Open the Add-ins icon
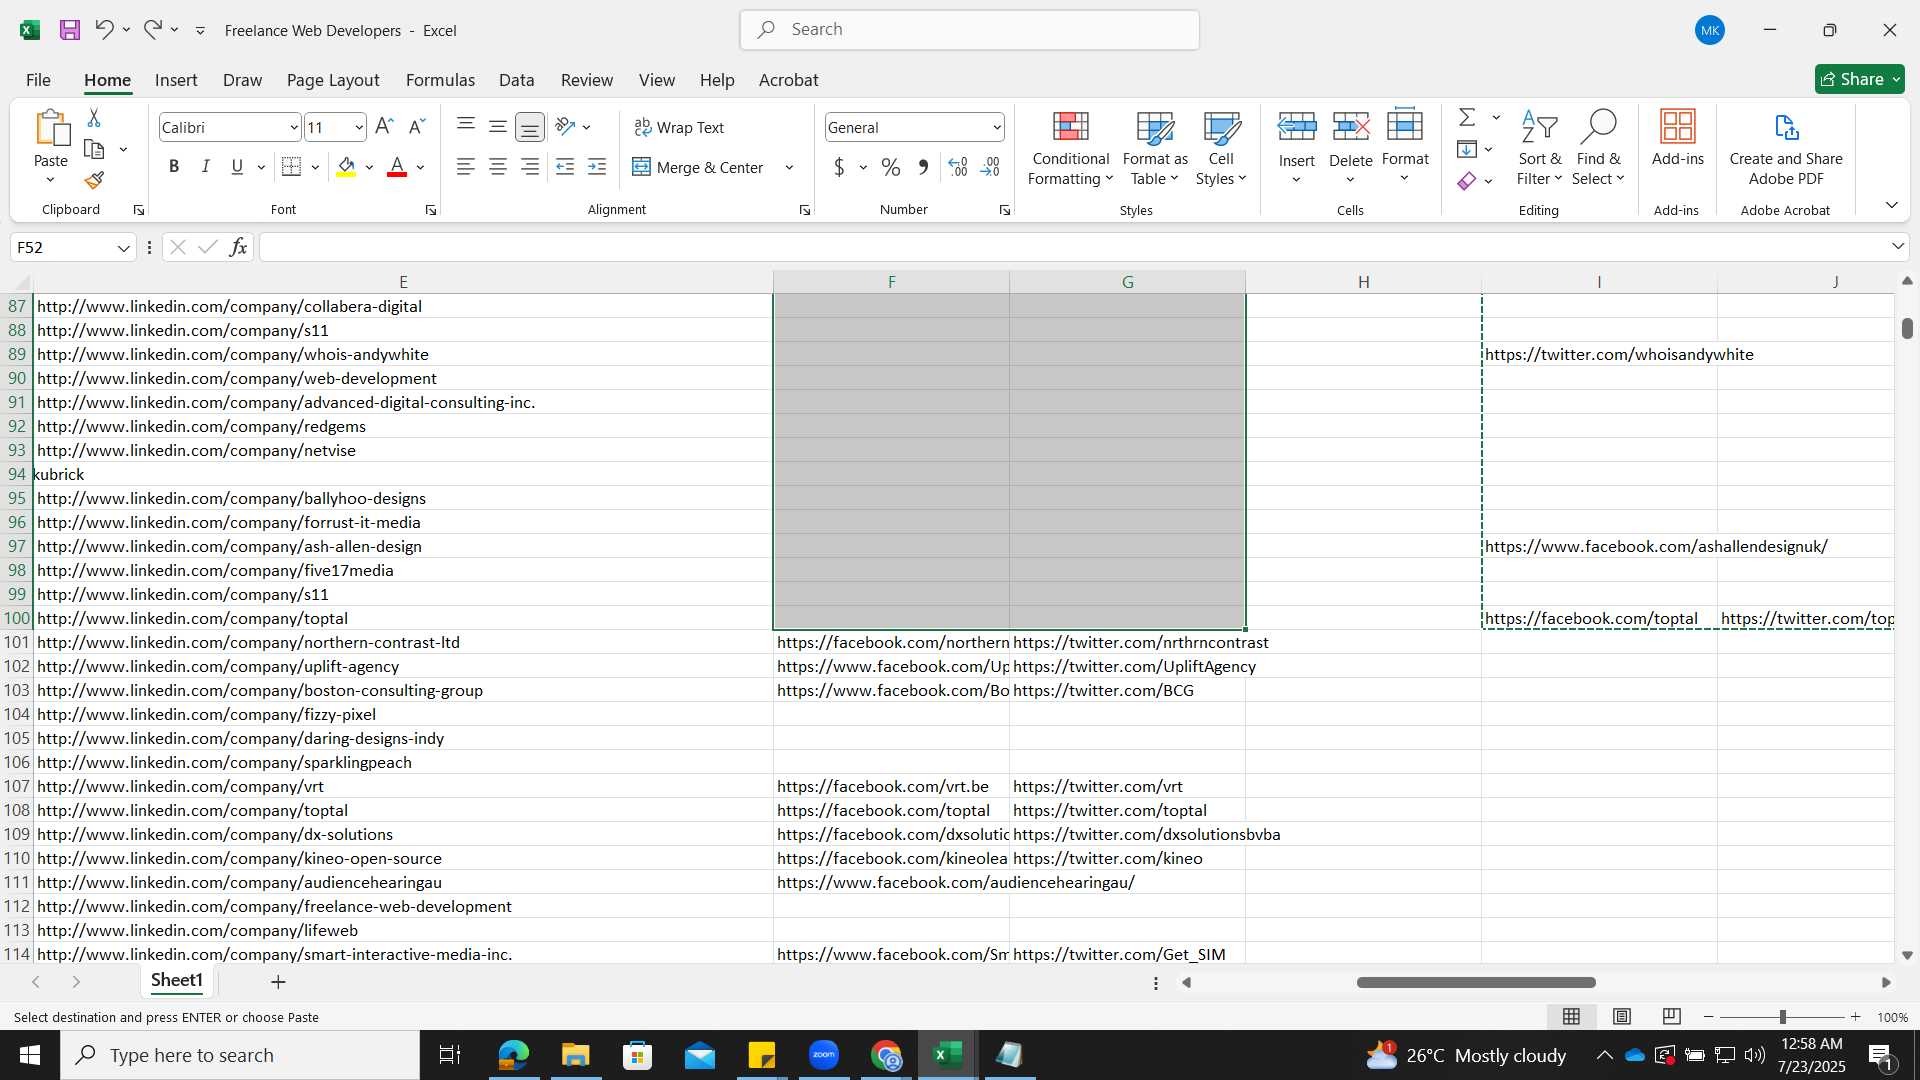1920x1080 pixels. click(x=1677, y=138)
